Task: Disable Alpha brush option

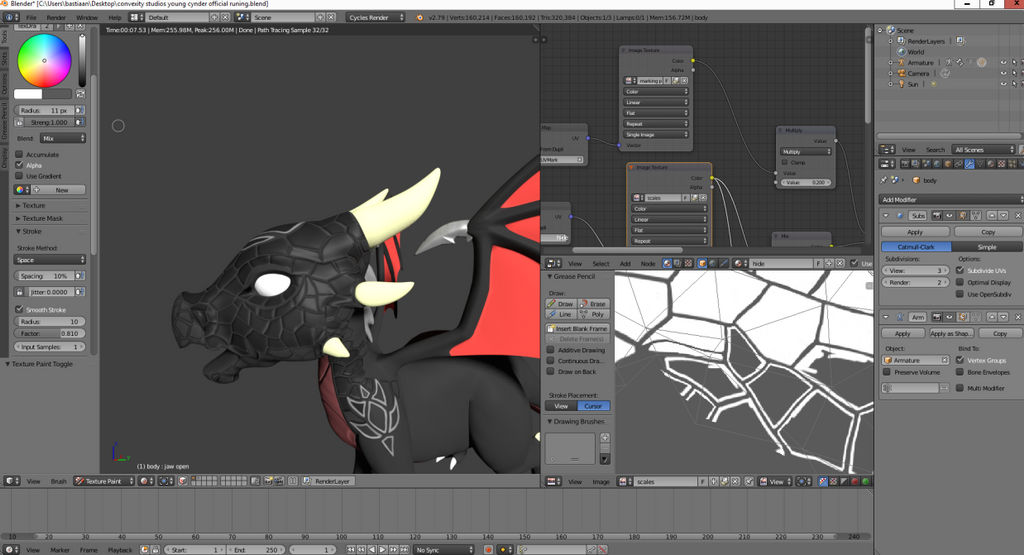Action: (19, 165)
